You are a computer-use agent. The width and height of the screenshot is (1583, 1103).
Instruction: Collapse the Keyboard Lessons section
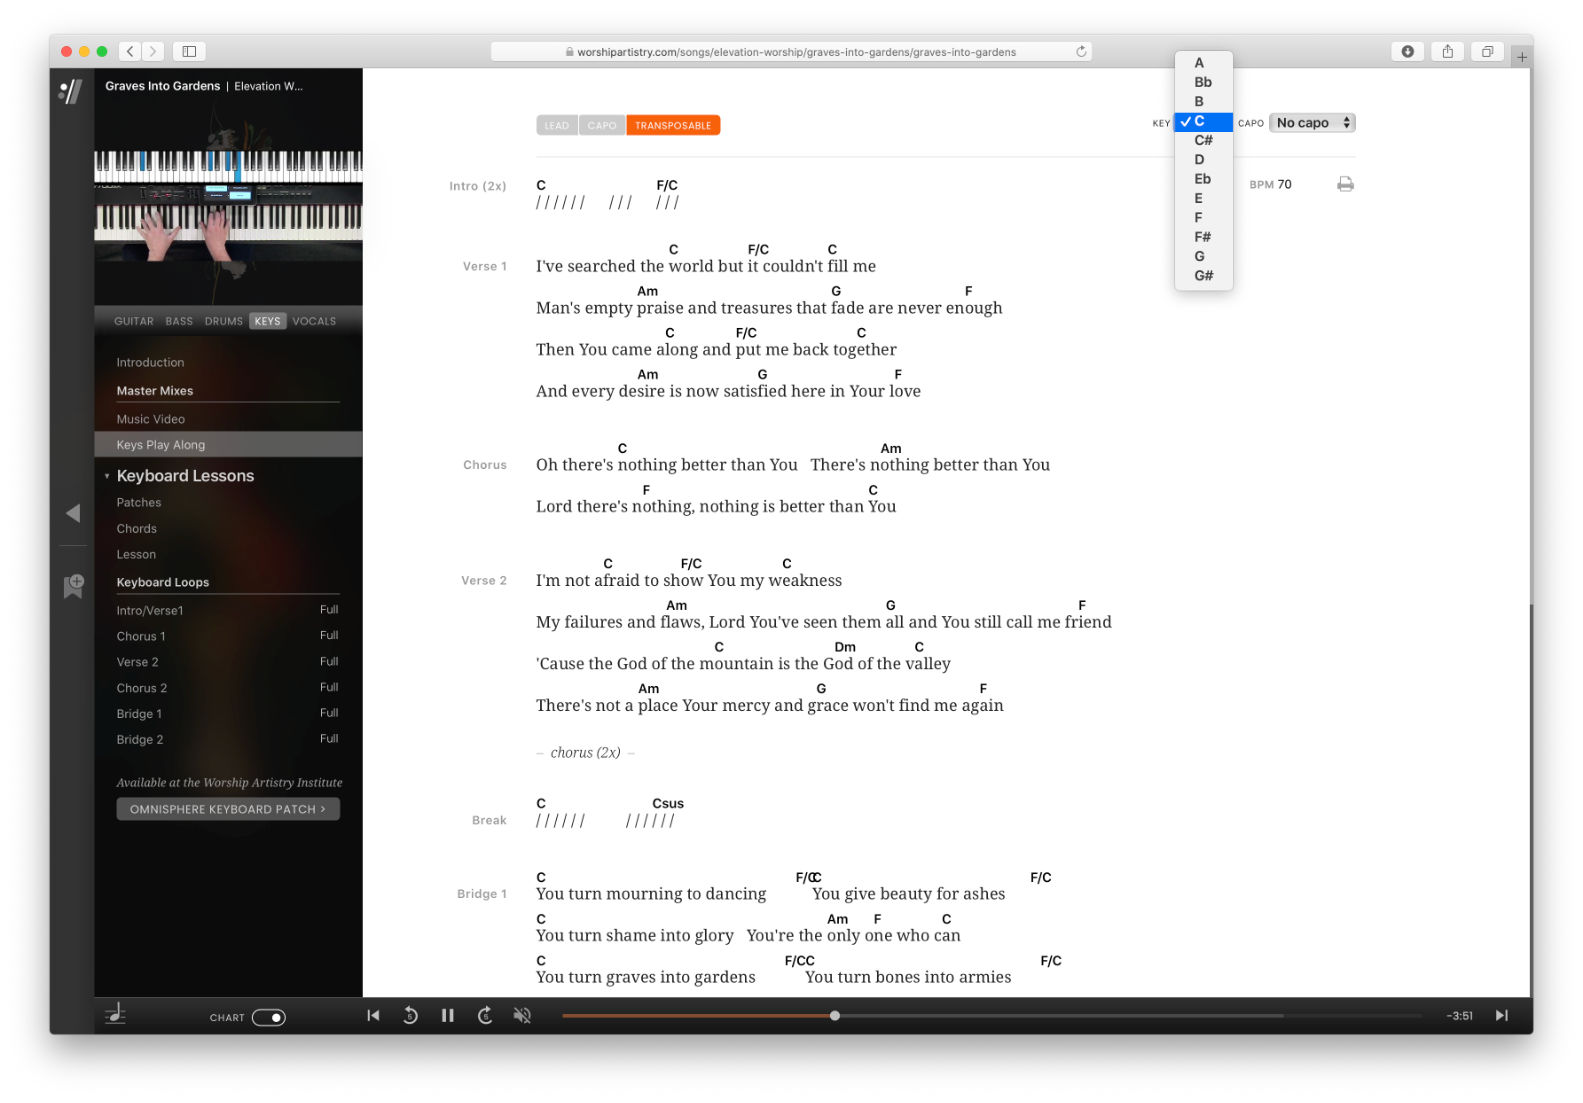107,476
